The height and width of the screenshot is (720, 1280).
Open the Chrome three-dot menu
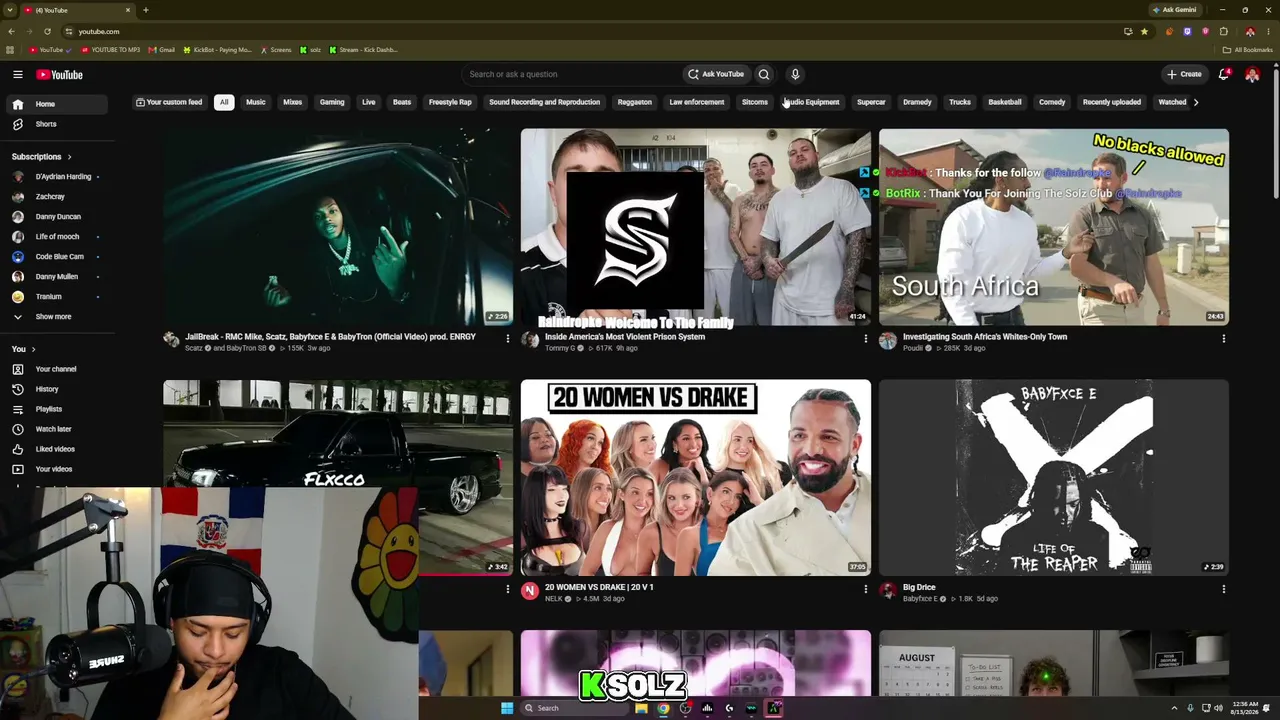(1267, 31)
